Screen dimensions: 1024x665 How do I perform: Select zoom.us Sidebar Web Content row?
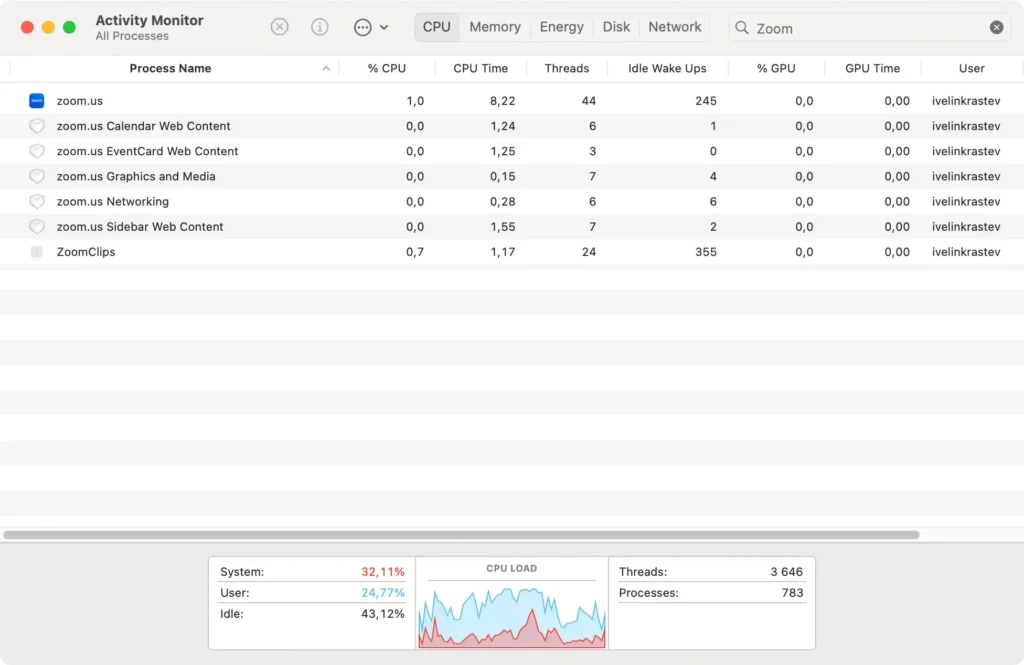512,227
